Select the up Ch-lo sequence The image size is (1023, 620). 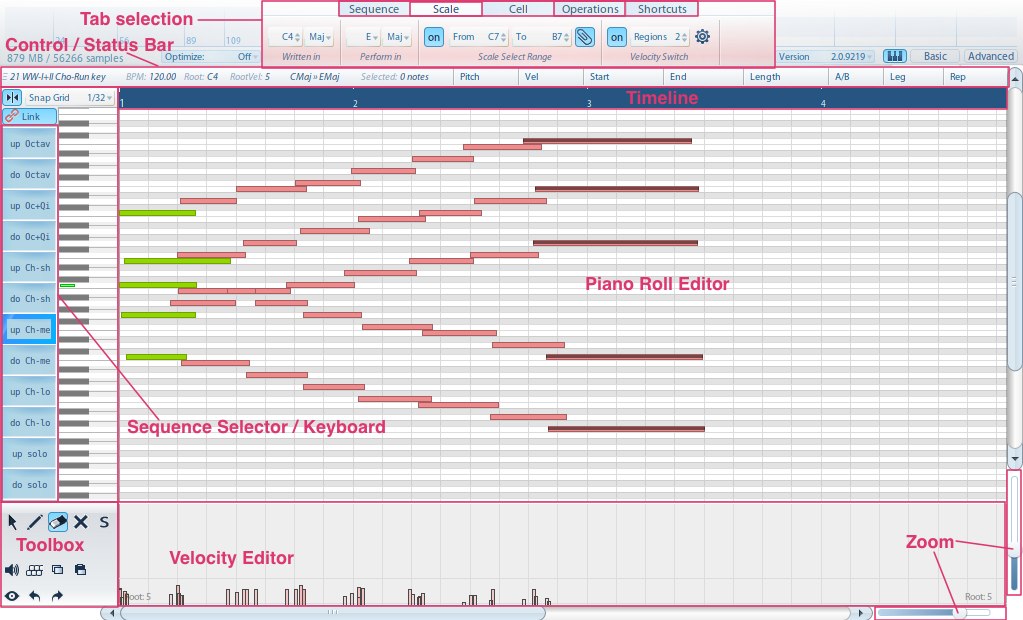point(29,392)
